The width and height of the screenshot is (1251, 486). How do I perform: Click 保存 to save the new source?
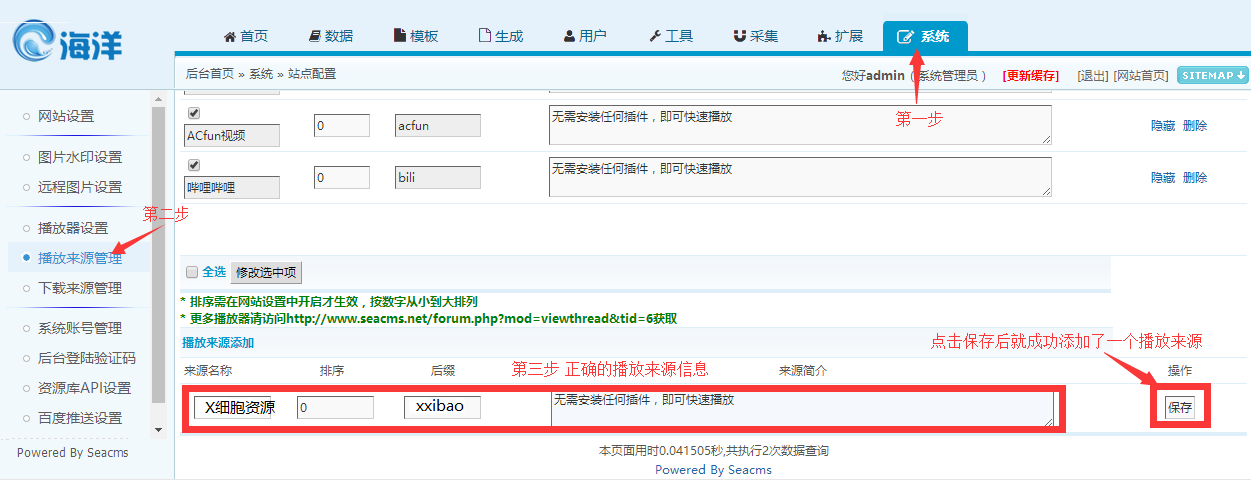click(1180, 408)
